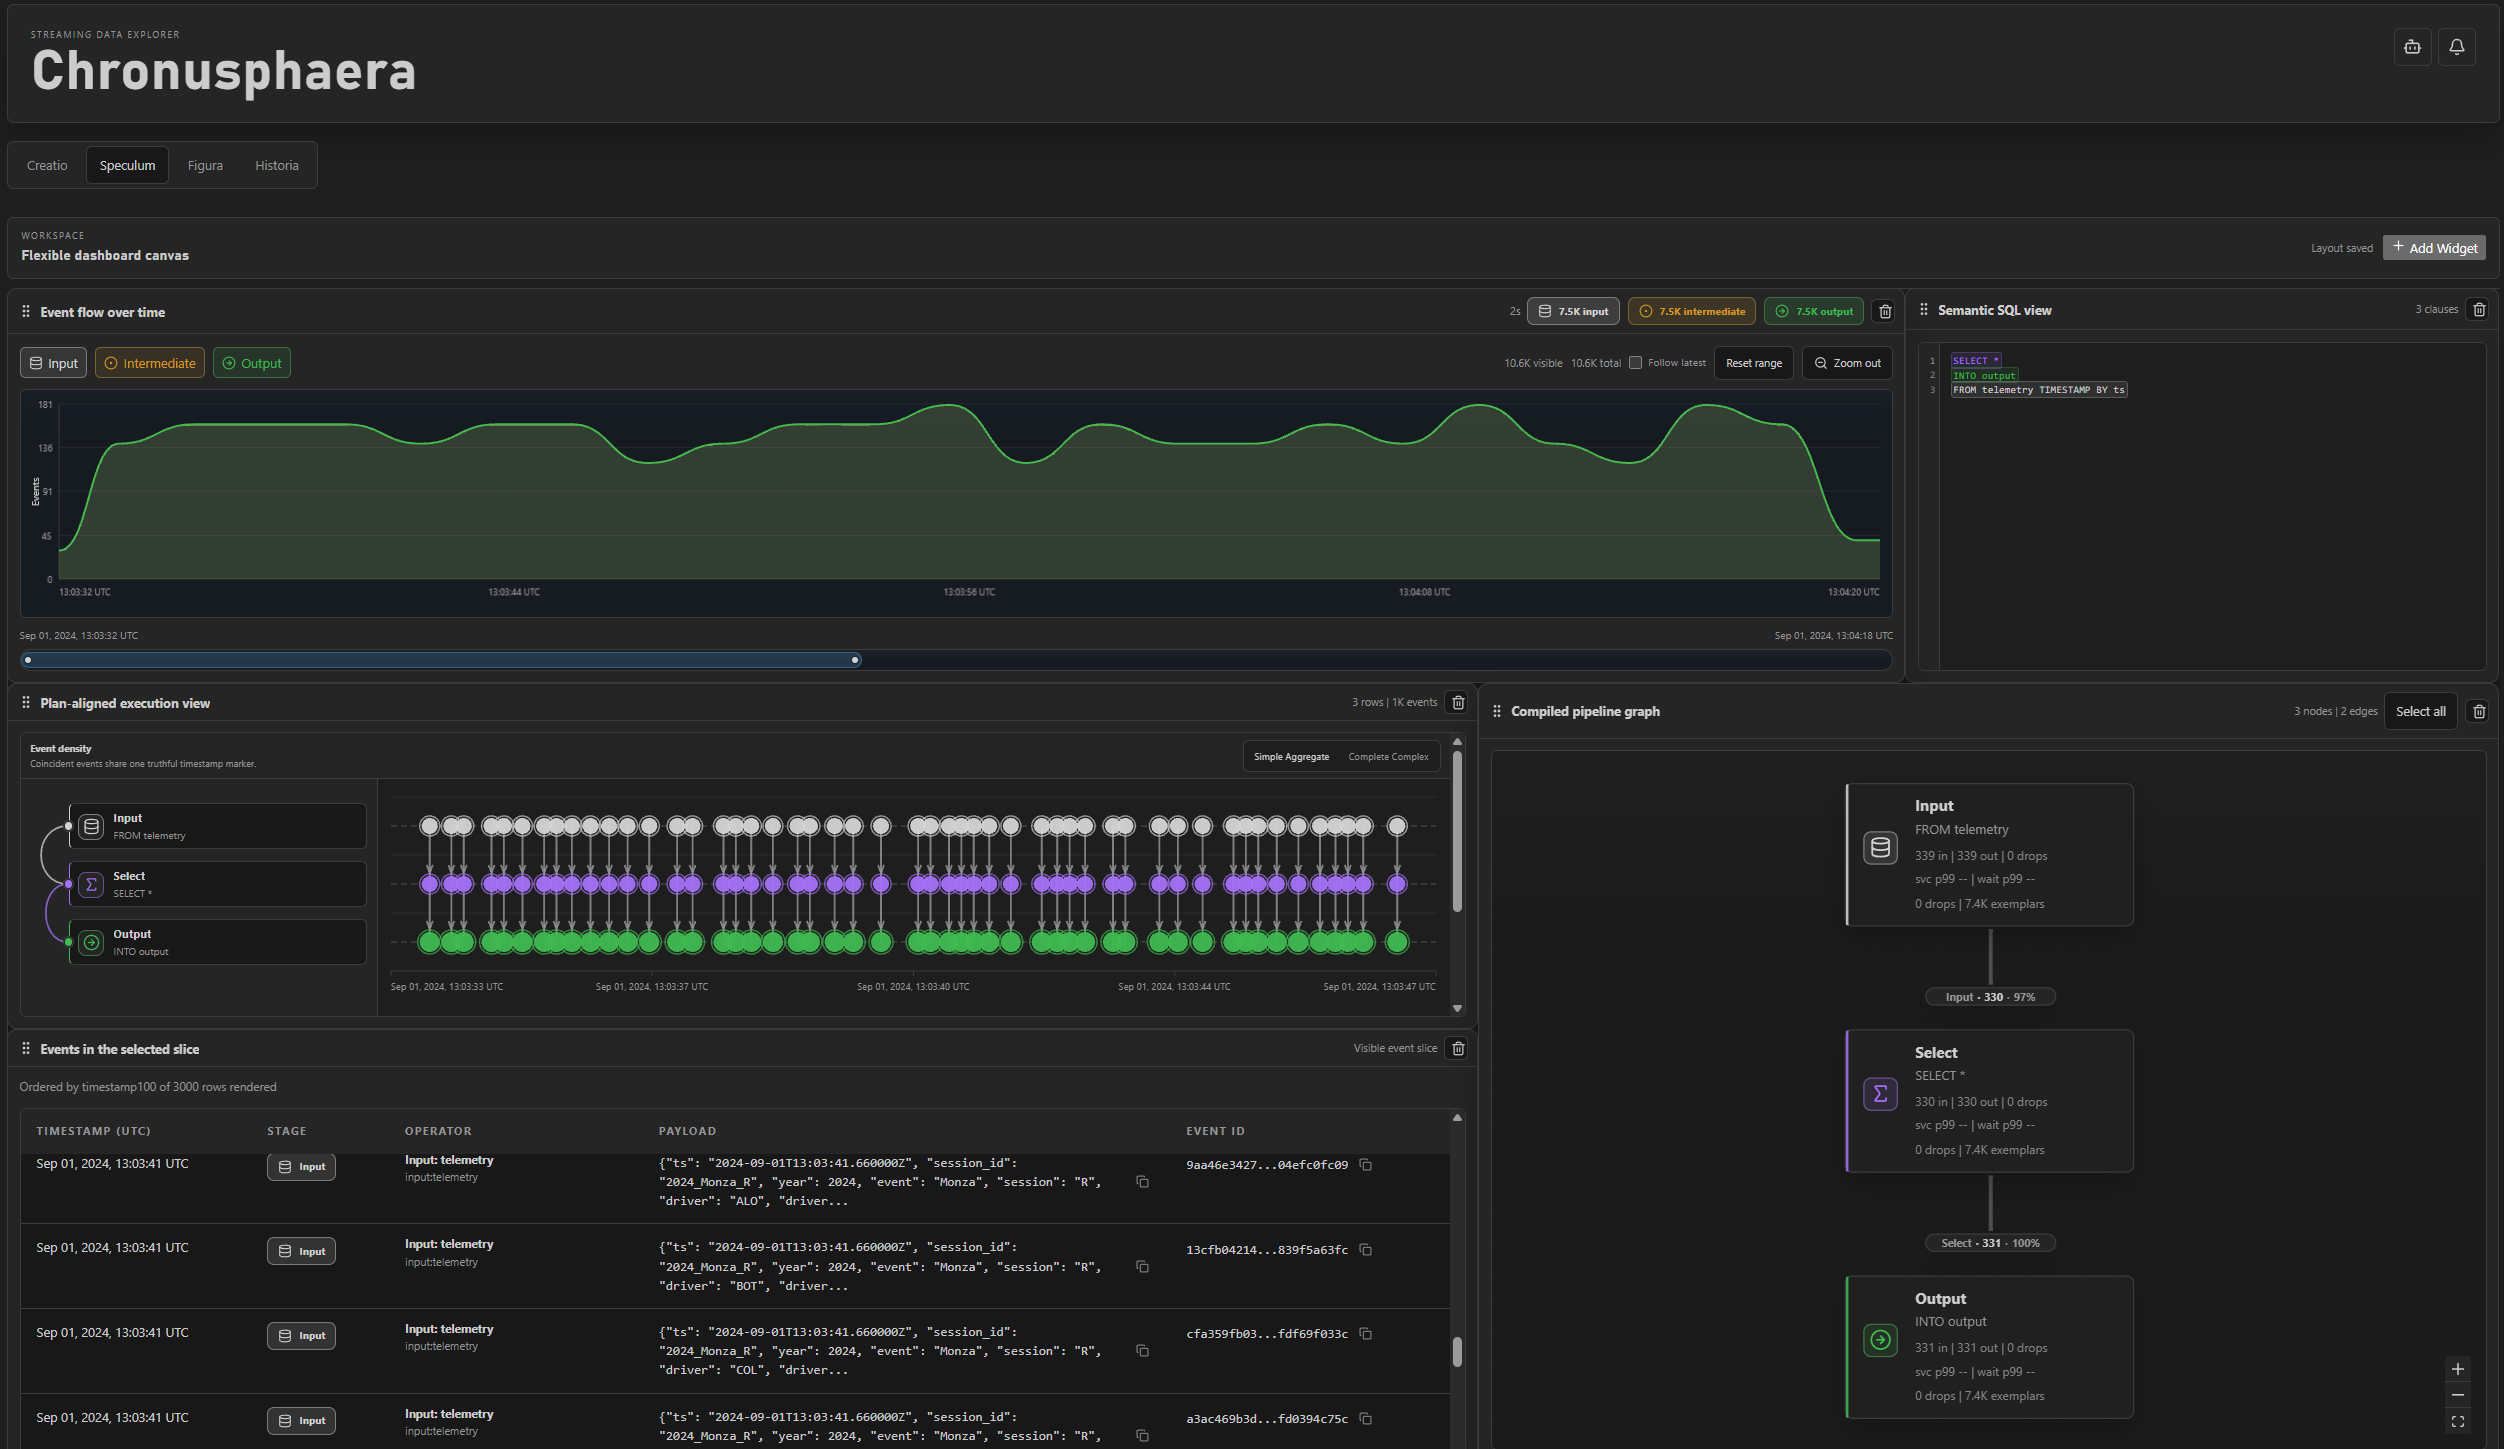2504x1449 pixels.
Task: Toggle the 7.5K input badge
Action: point(1573,312)
